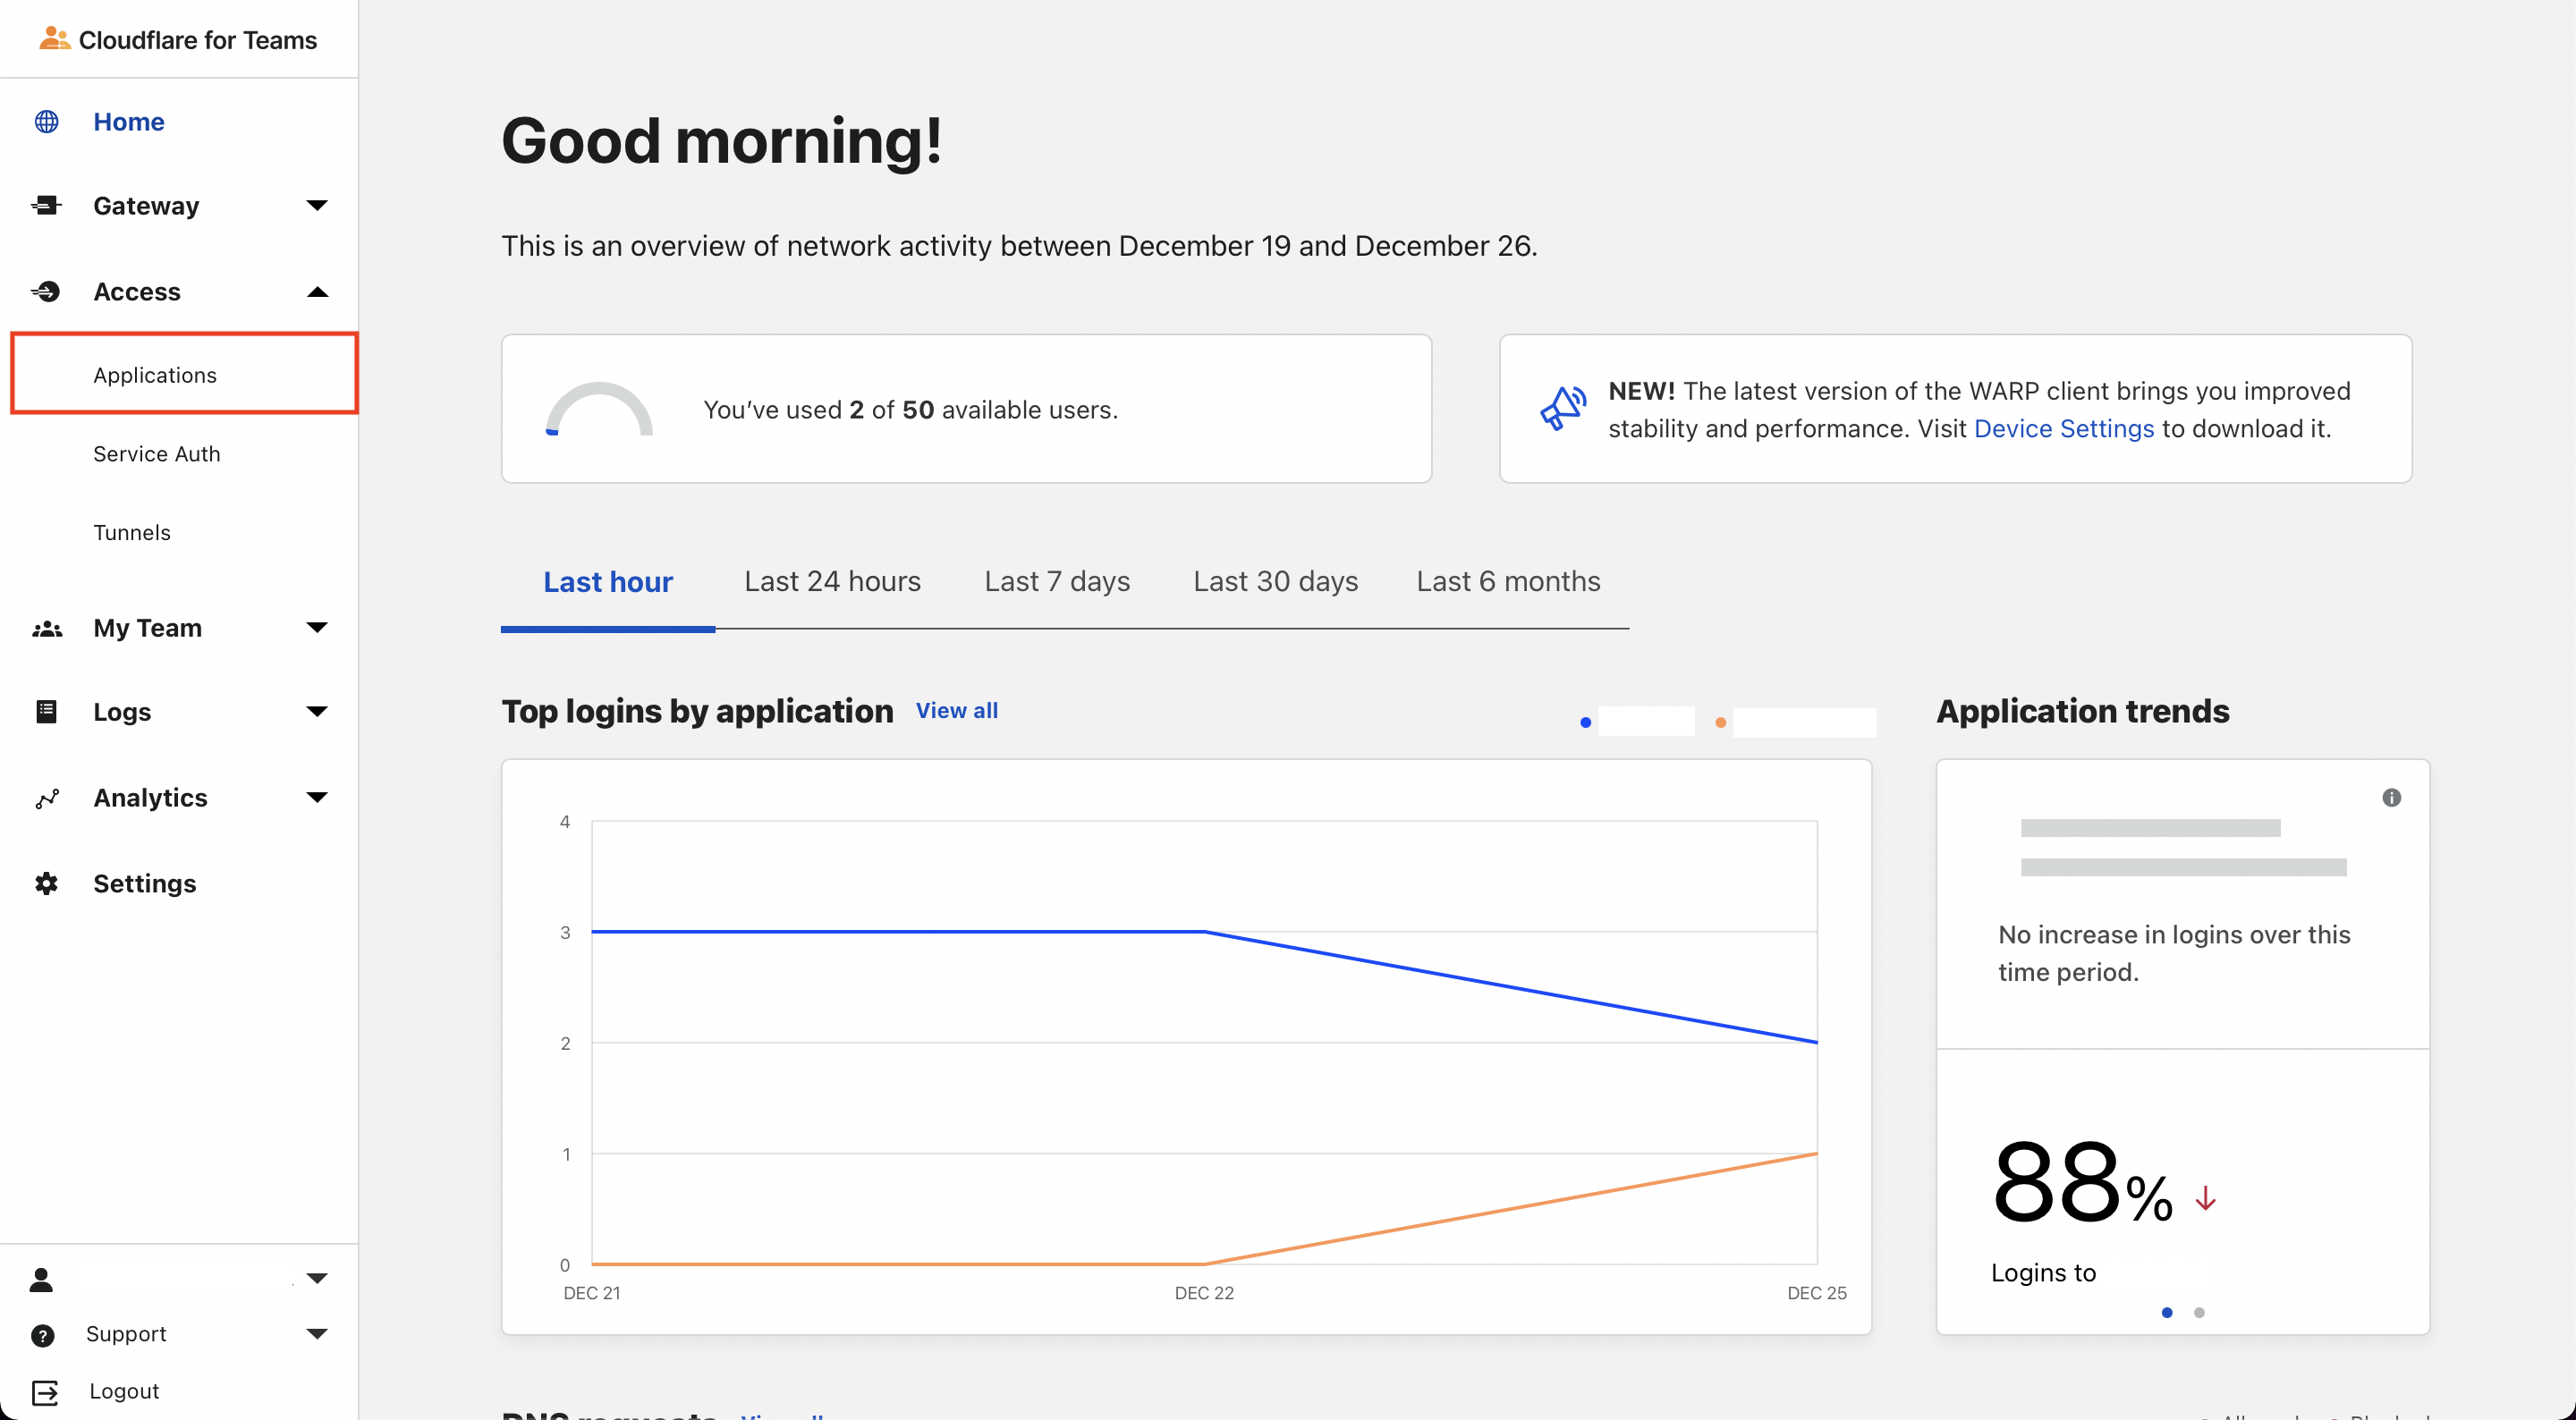The width and height of the screenshot is (2576, 1420).
Task: Click the info icon in Application trends
Action: 2391,798
